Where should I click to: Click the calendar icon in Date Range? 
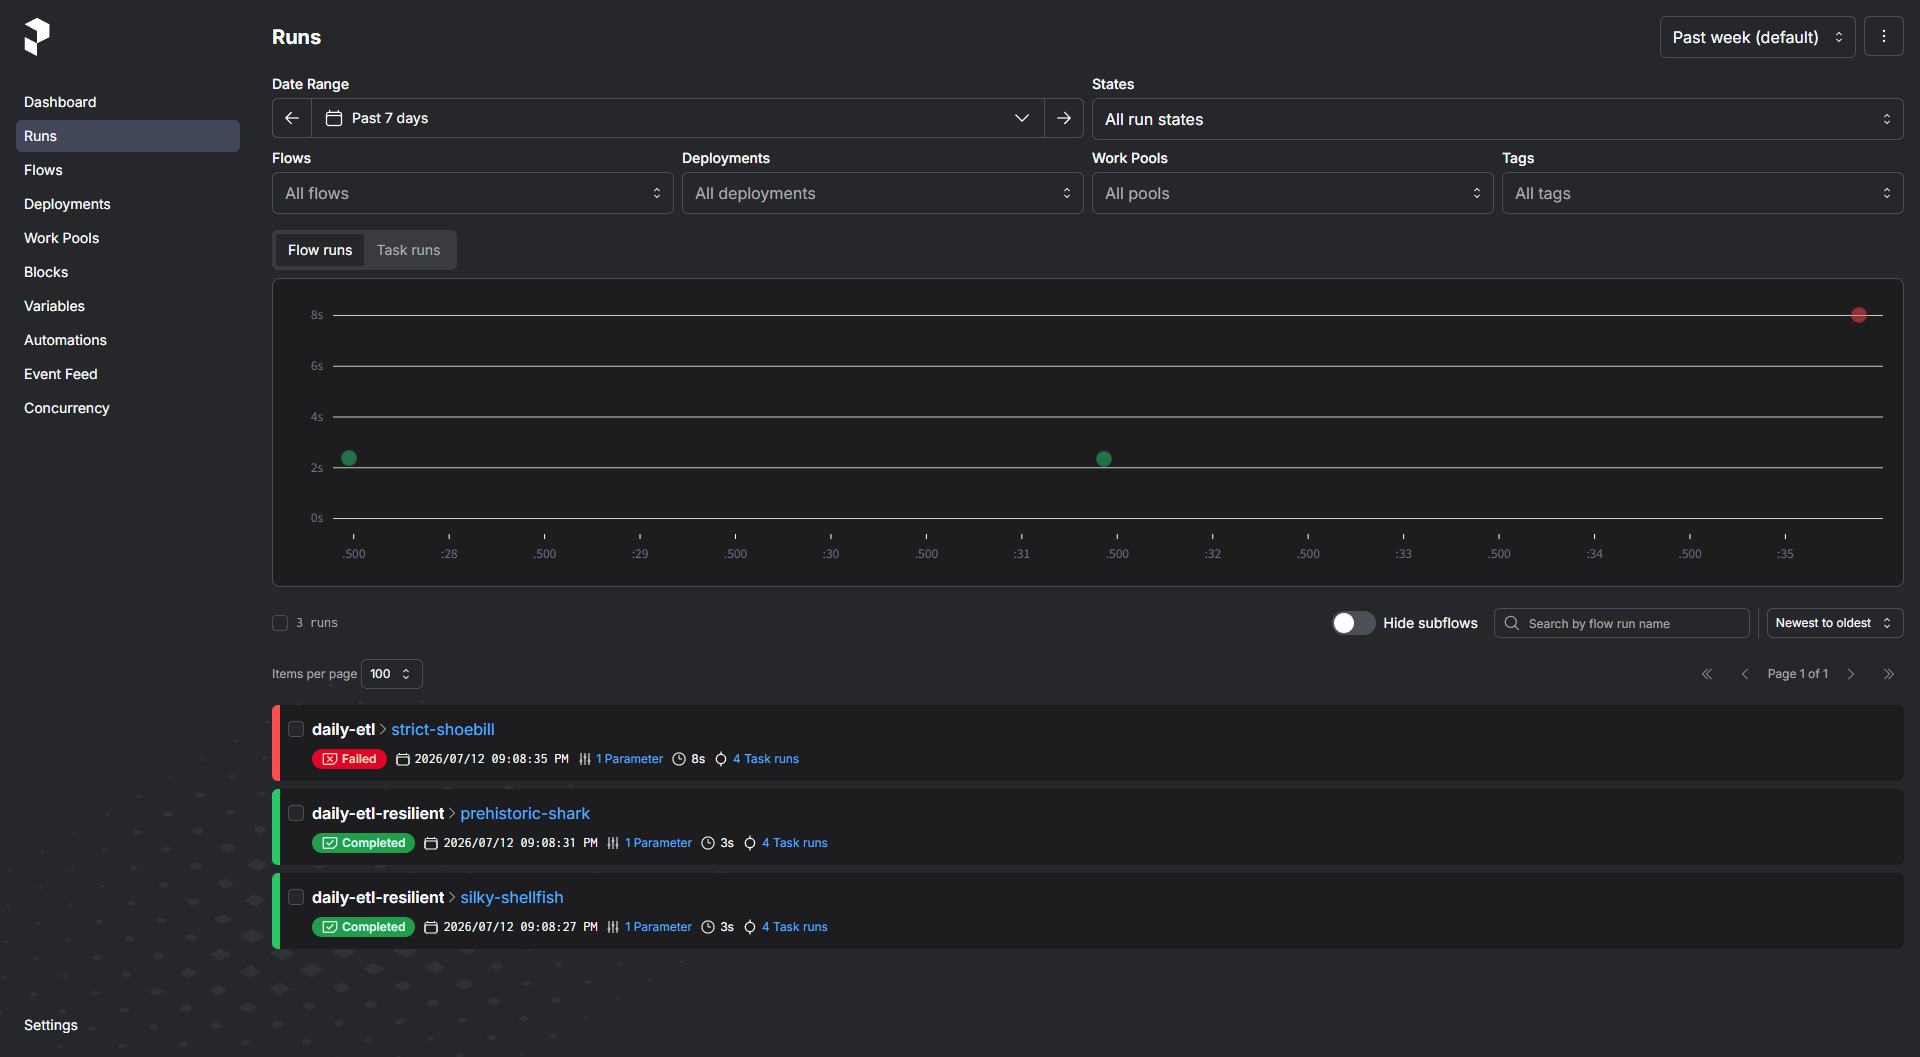pos(334,118)
